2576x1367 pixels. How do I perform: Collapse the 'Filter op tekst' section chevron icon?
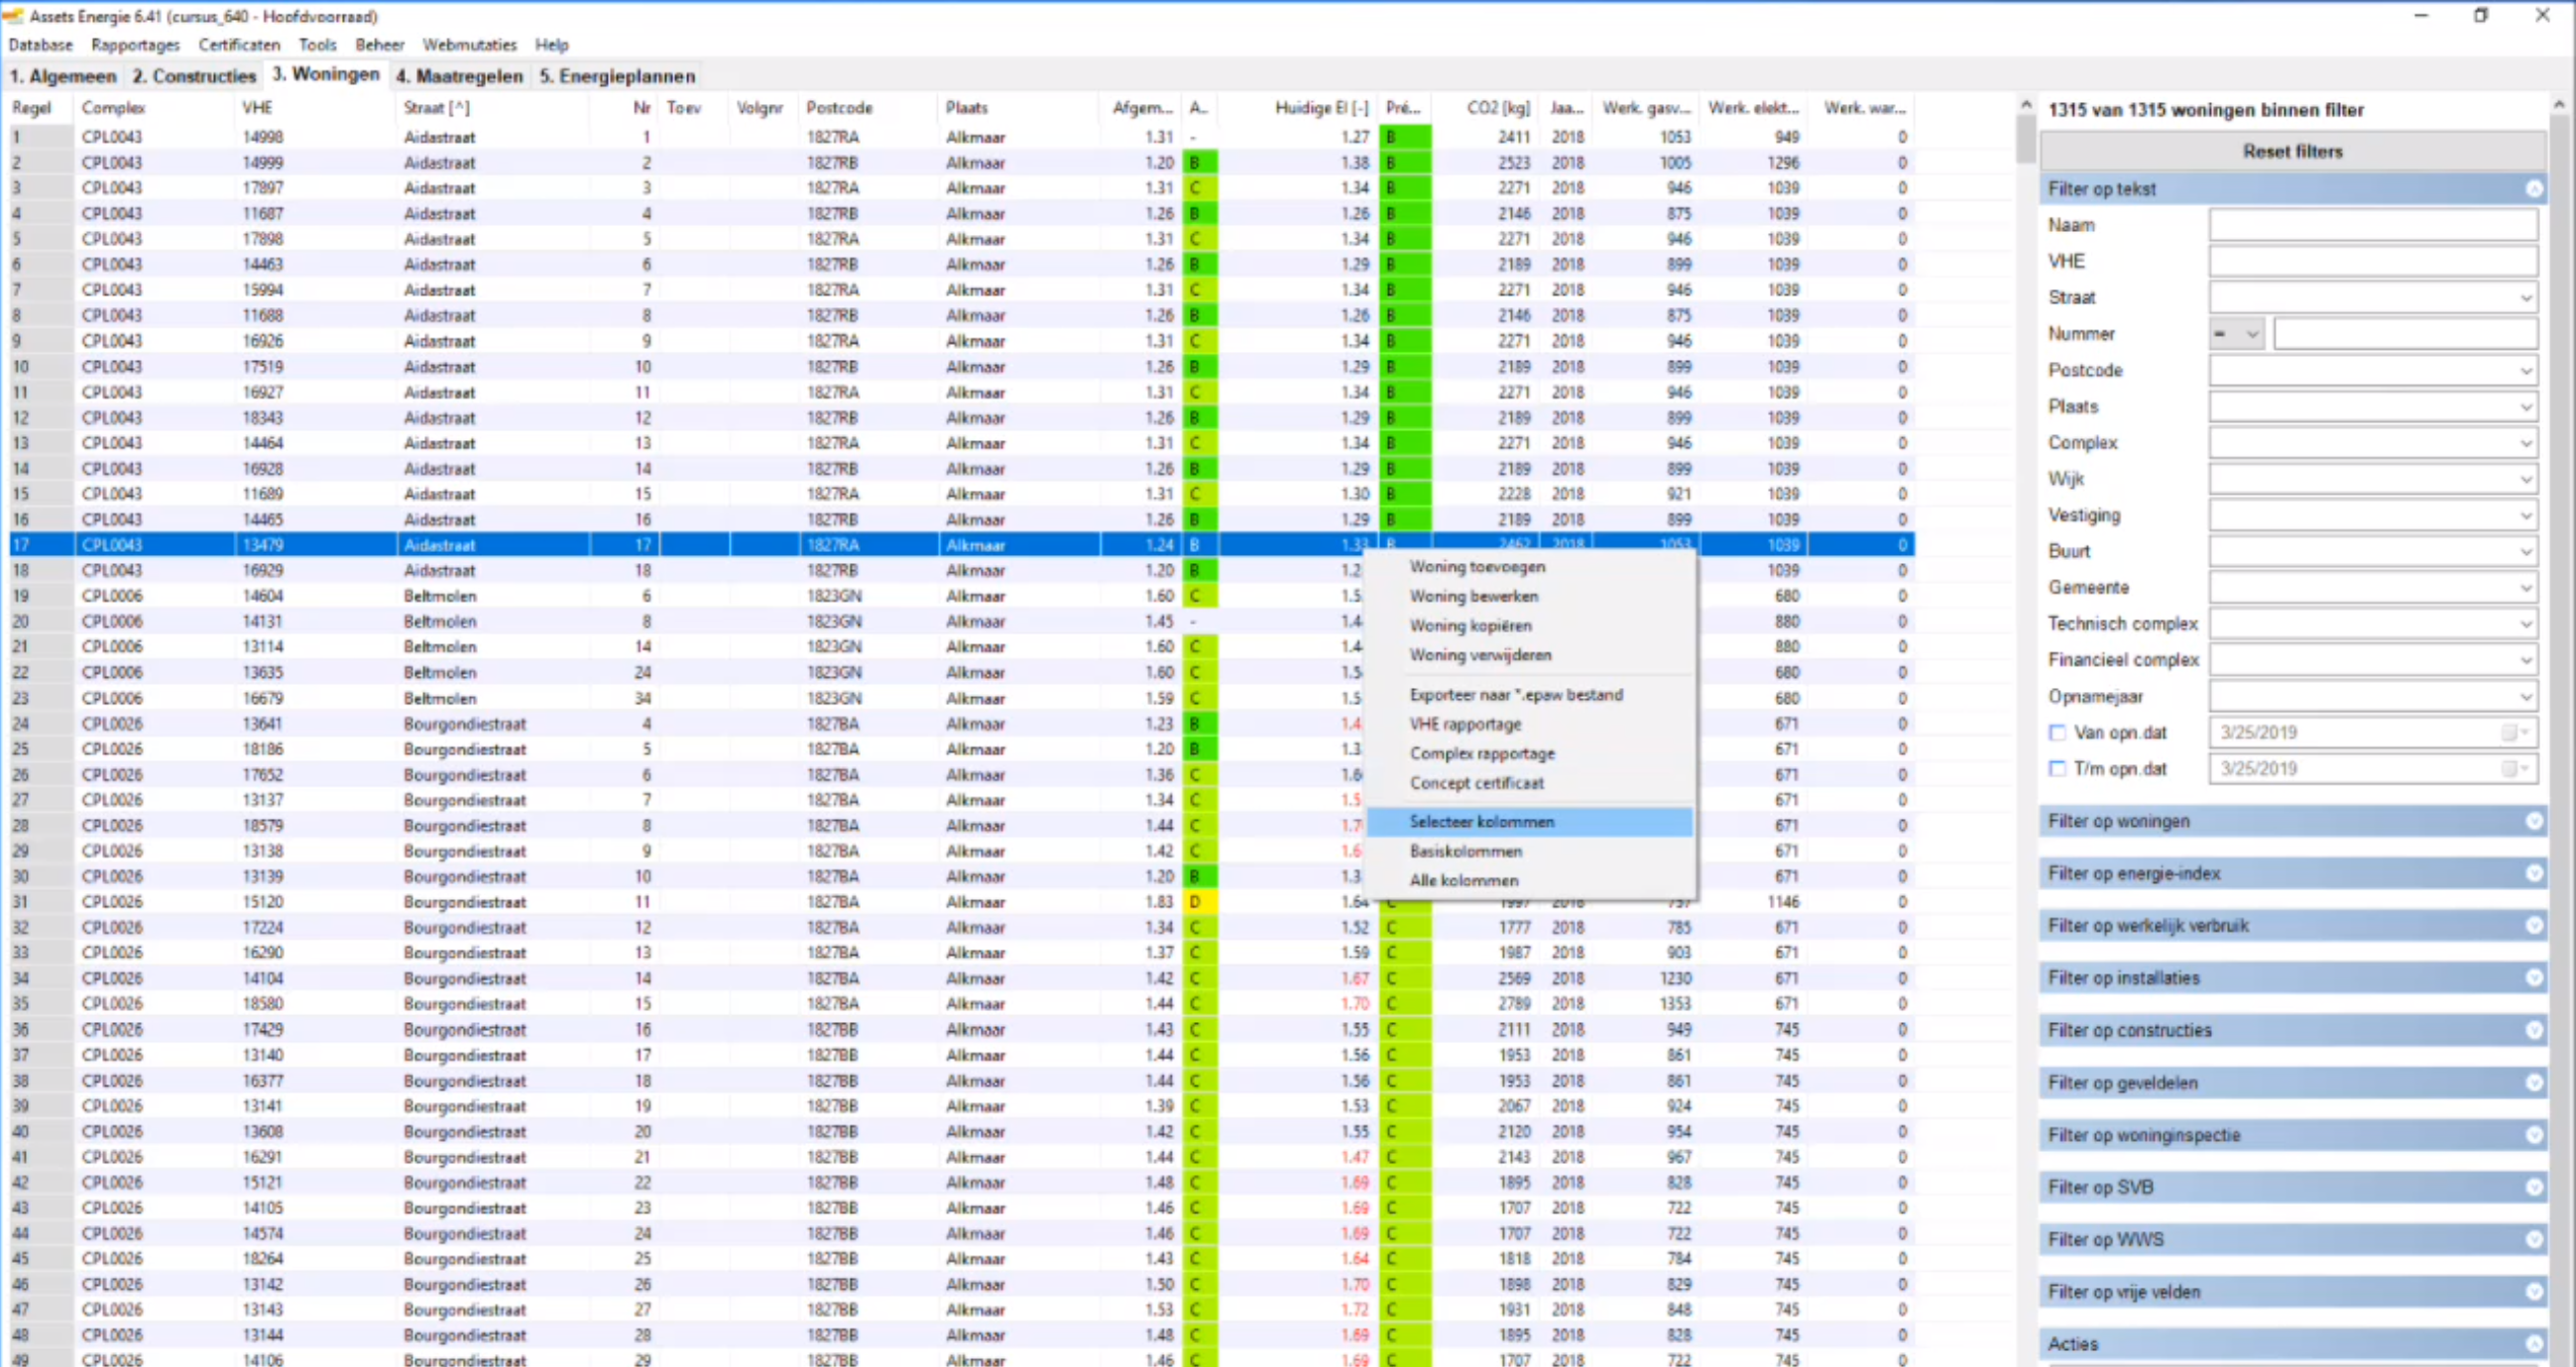click(x=2533, y=189)
